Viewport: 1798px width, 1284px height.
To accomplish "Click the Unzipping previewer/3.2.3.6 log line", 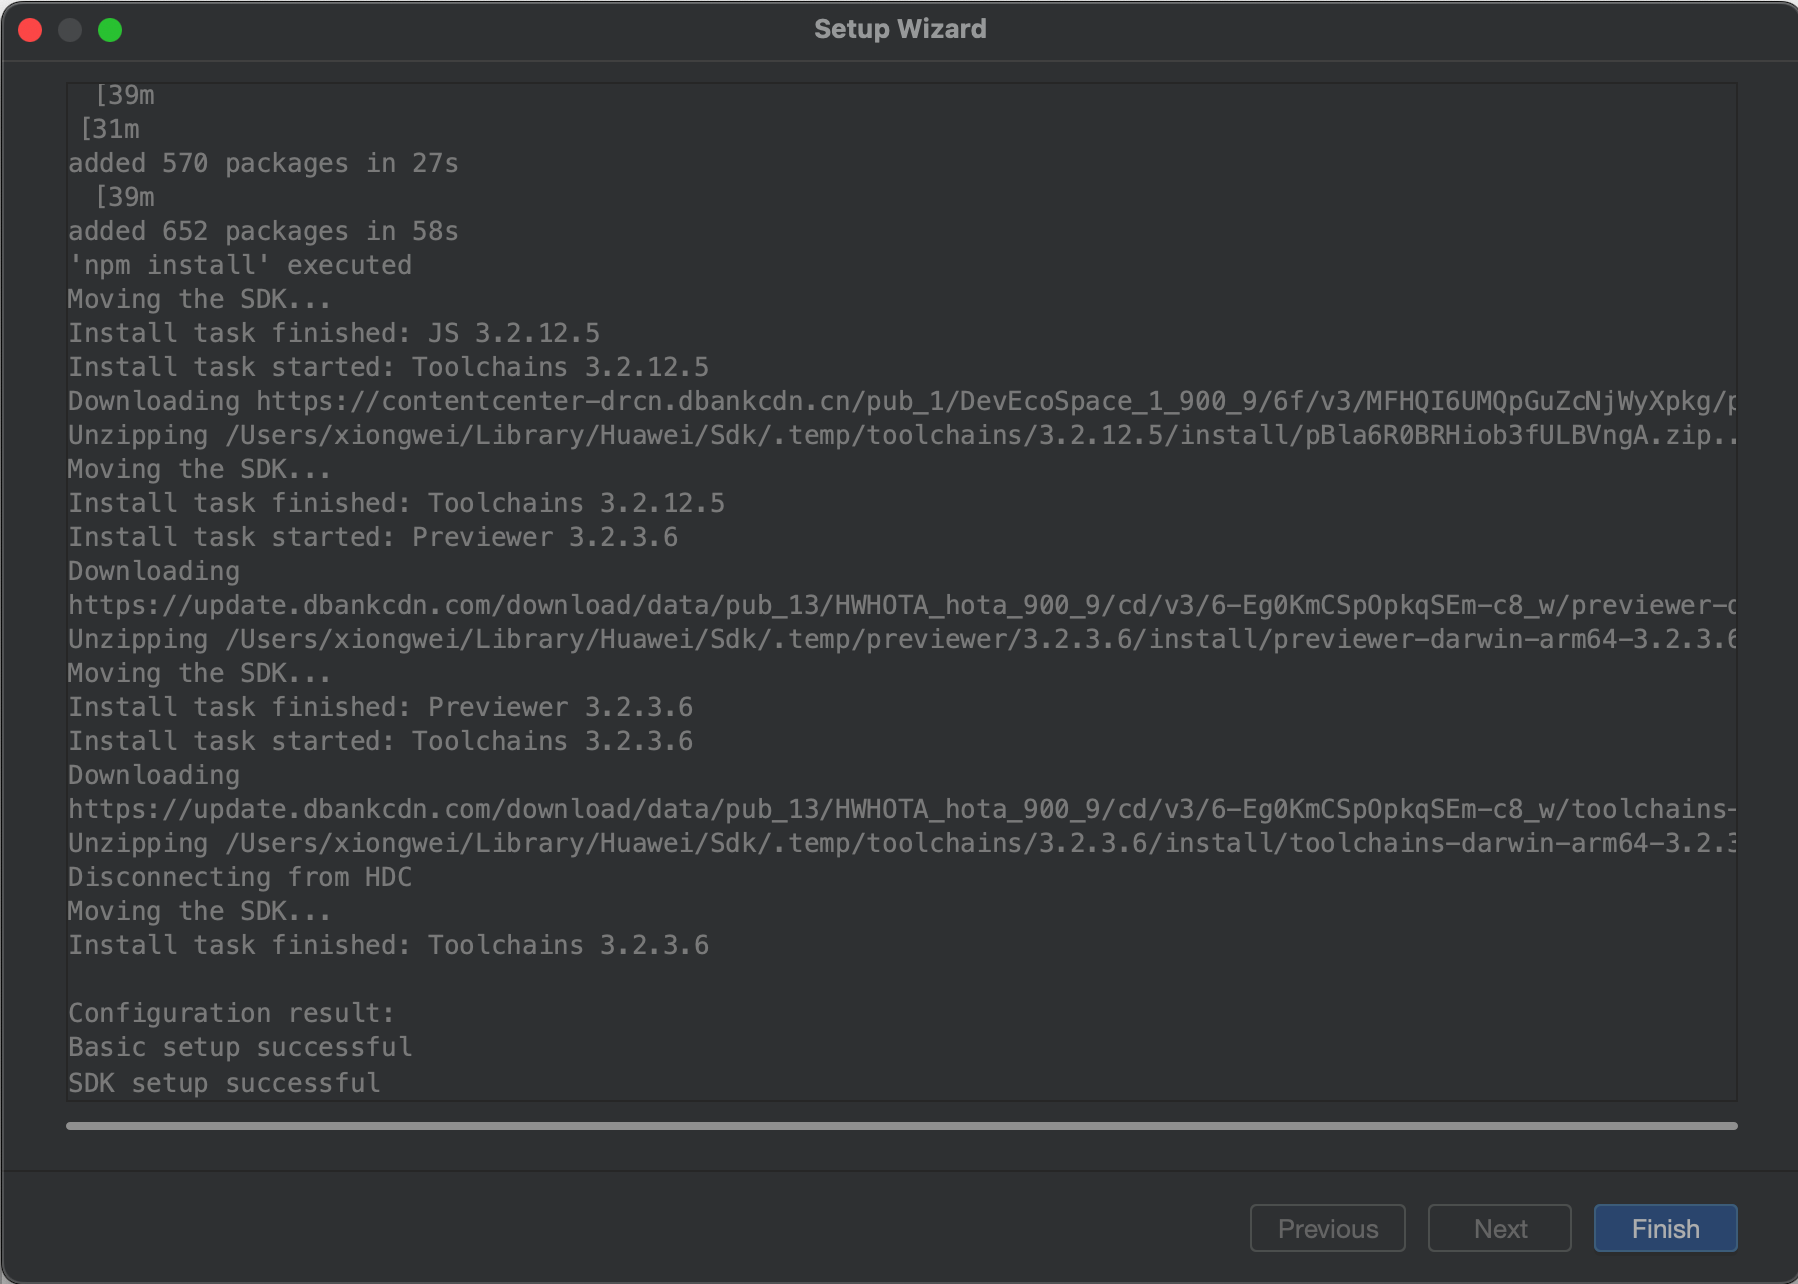I will click(902, 639).
